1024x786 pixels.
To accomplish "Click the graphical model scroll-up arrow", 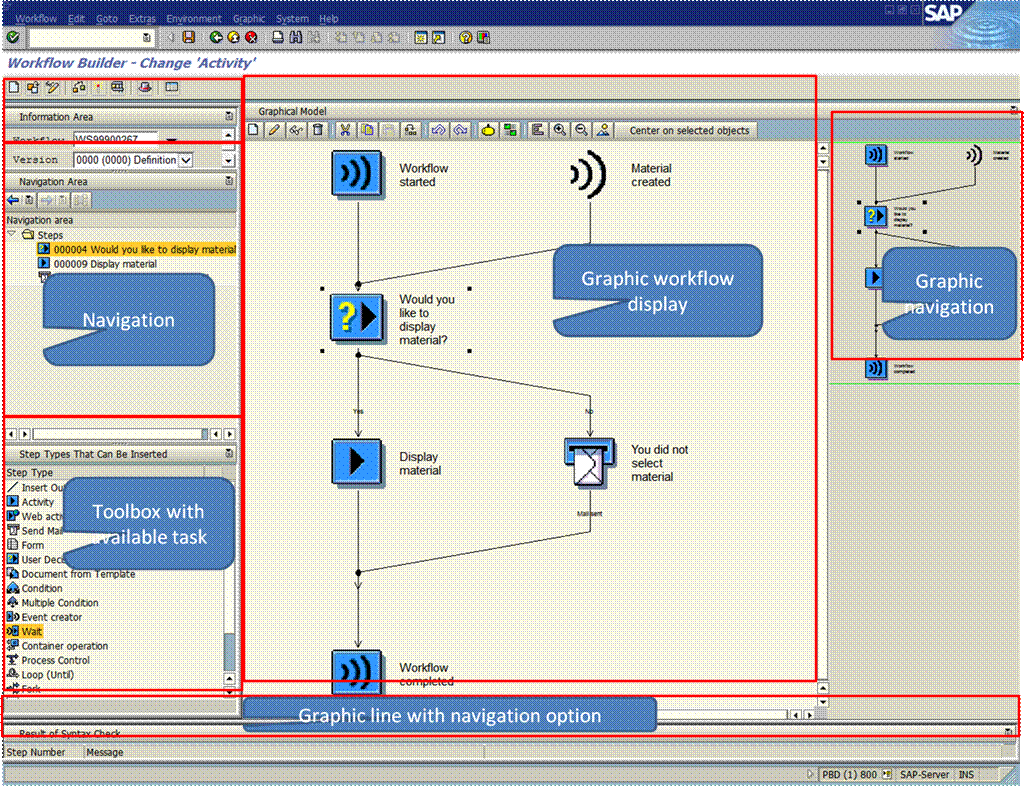I will point(823,149).
